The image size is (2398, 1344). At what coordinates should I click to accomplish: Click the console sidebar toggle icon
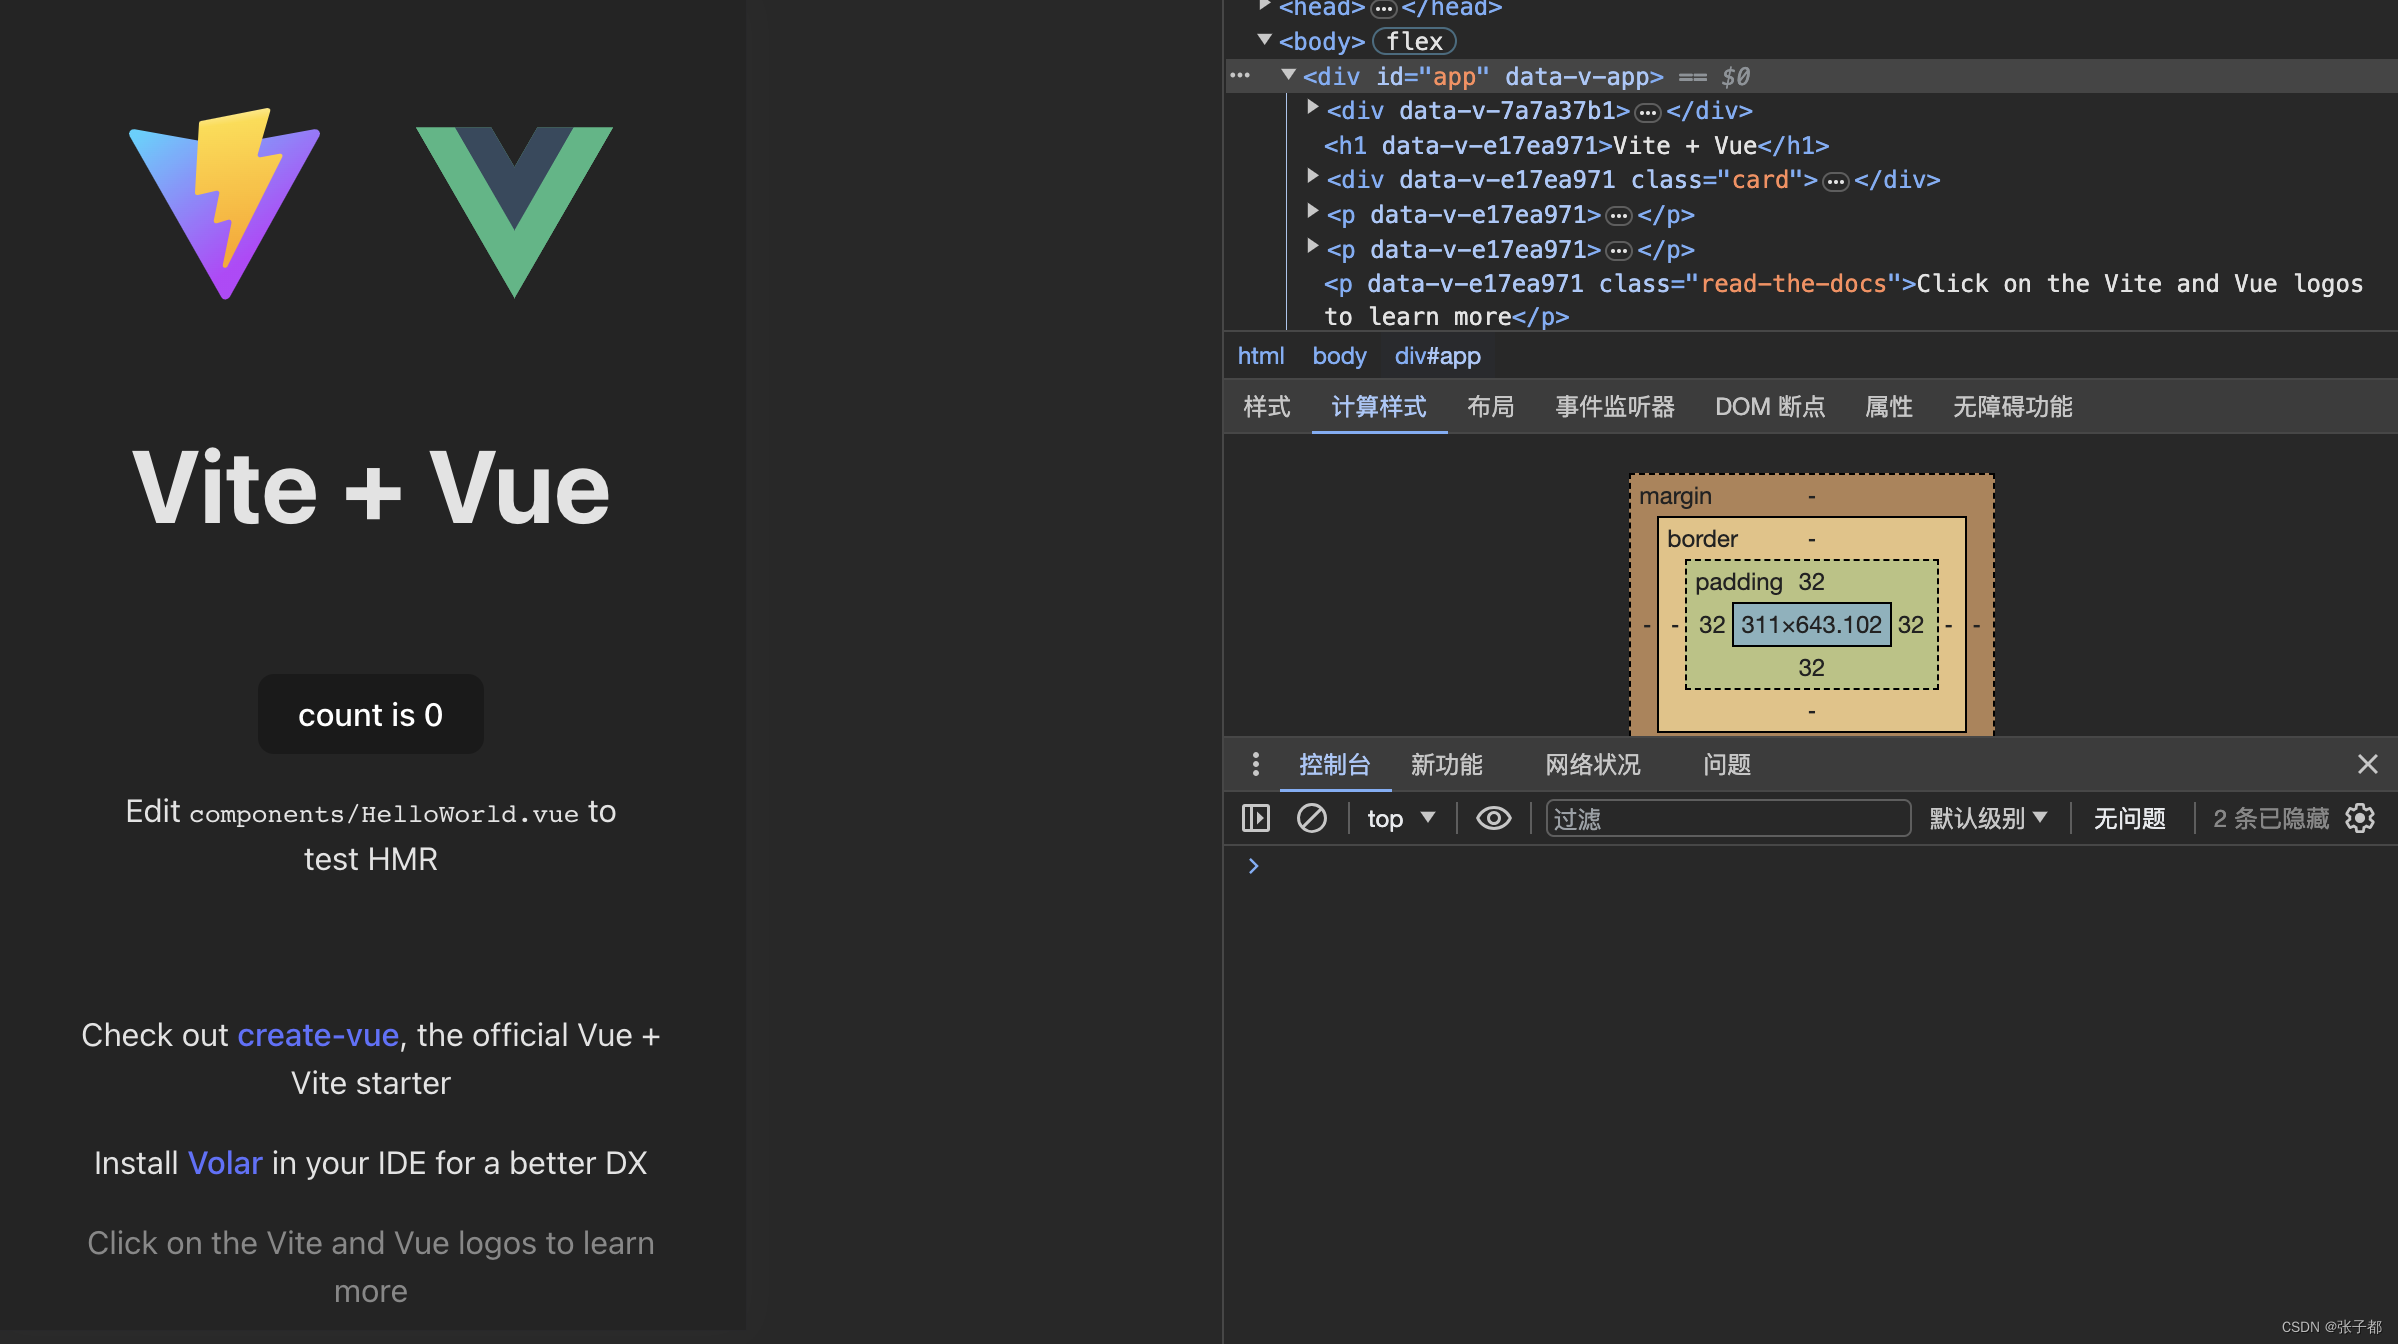tap(1255, 819)
